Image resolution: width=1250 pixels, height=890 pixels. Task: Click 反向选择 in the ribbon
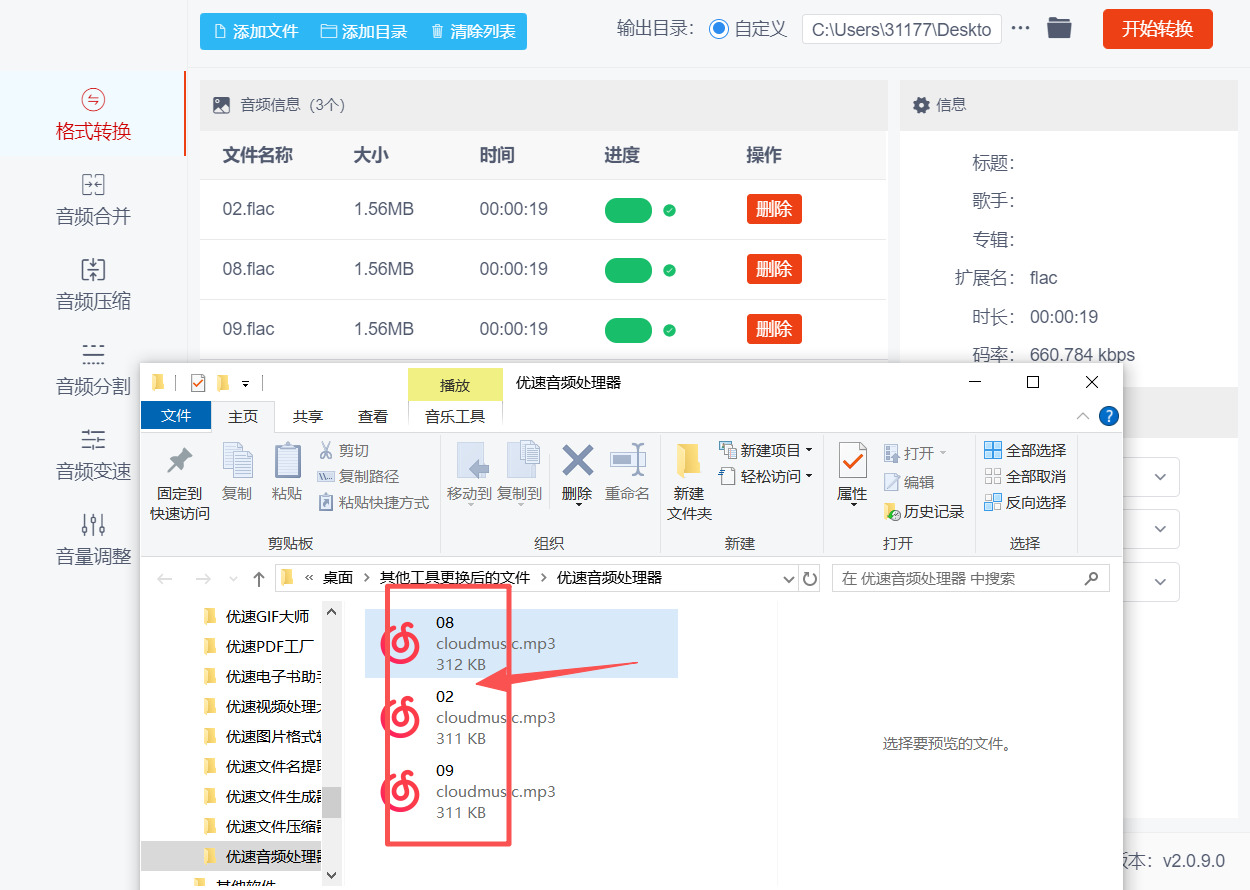click(1025, 503)
